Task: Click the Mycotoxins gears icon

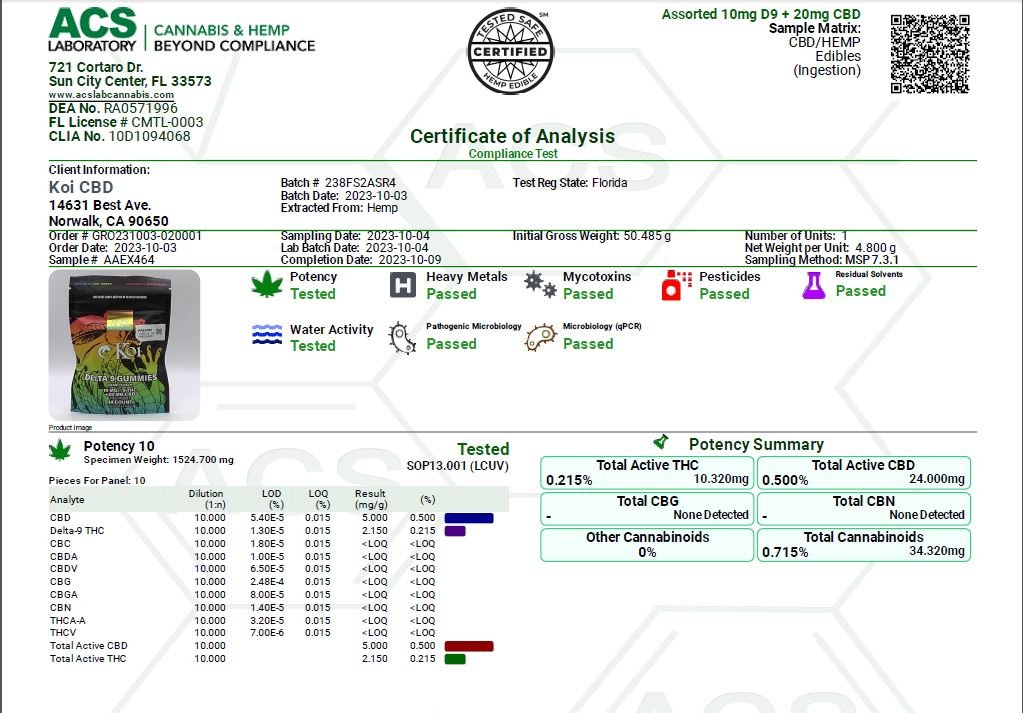Action: pyautogui.click(x=540, y=285)
